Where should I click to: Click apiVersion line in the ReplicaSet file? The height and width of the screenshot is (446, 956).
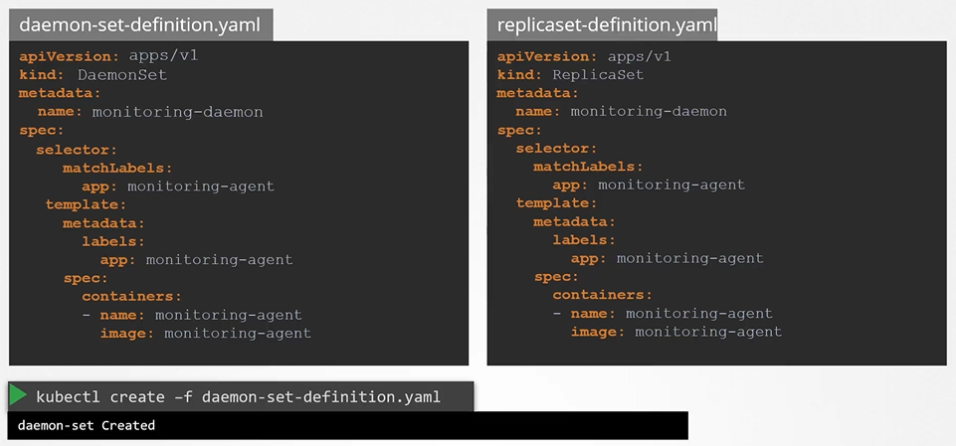click(586, 56)
